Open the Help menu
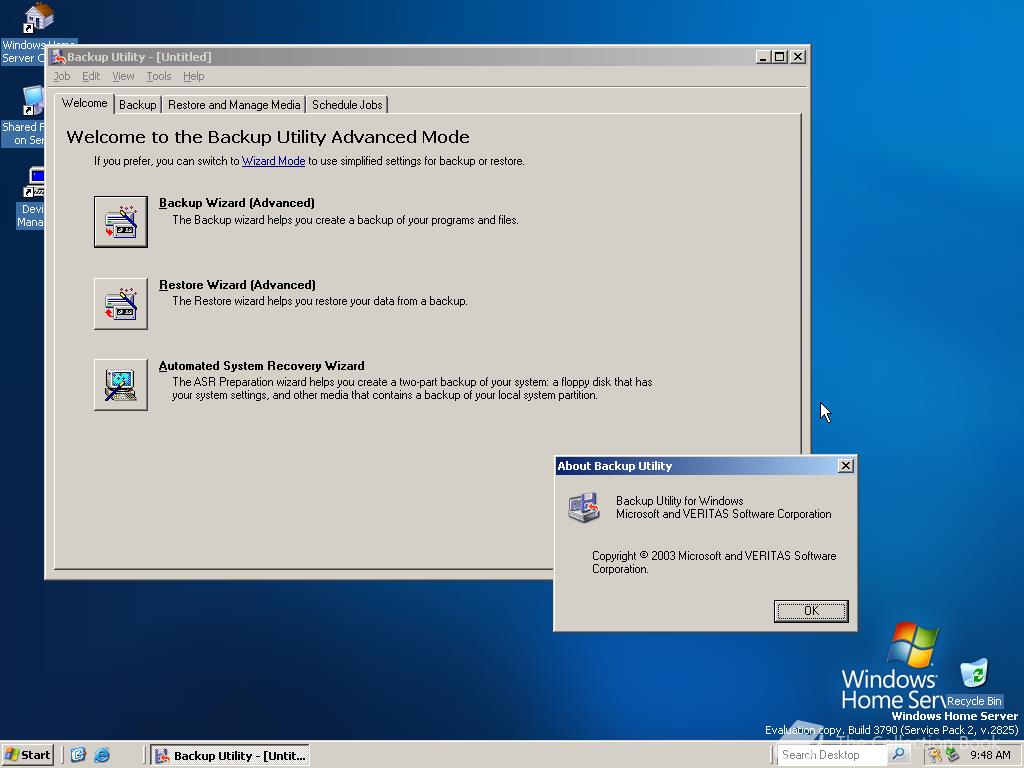The image size is (1024, 768). pyautogui.click(x=193, y=76)
